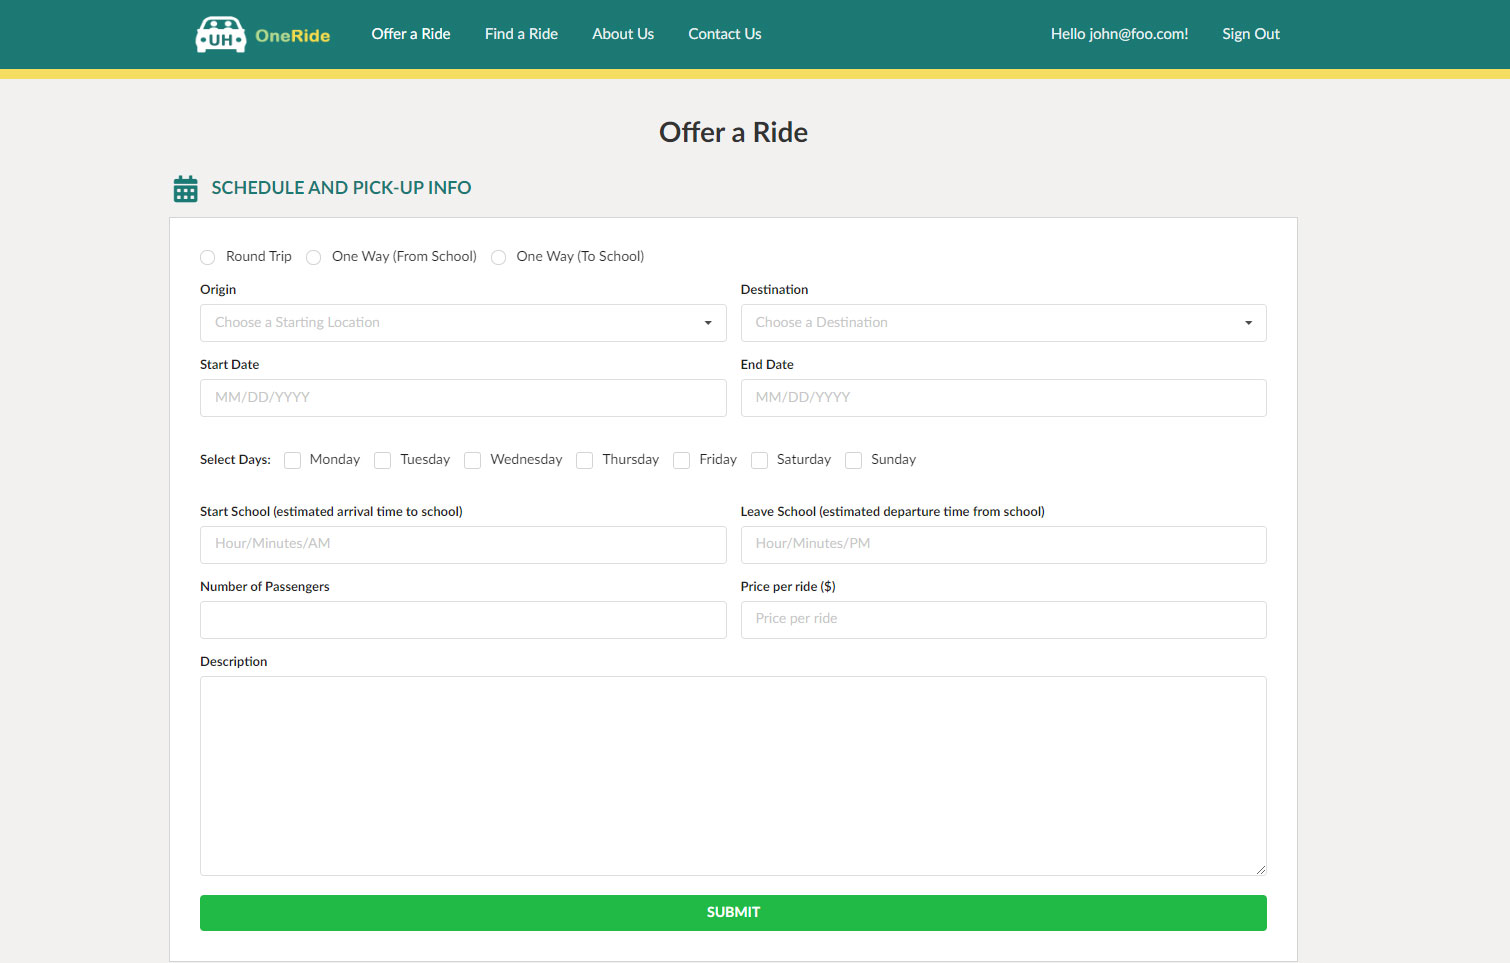Focus the Start Date input field
Screen dimensions: 1510x963
(462, 398)
